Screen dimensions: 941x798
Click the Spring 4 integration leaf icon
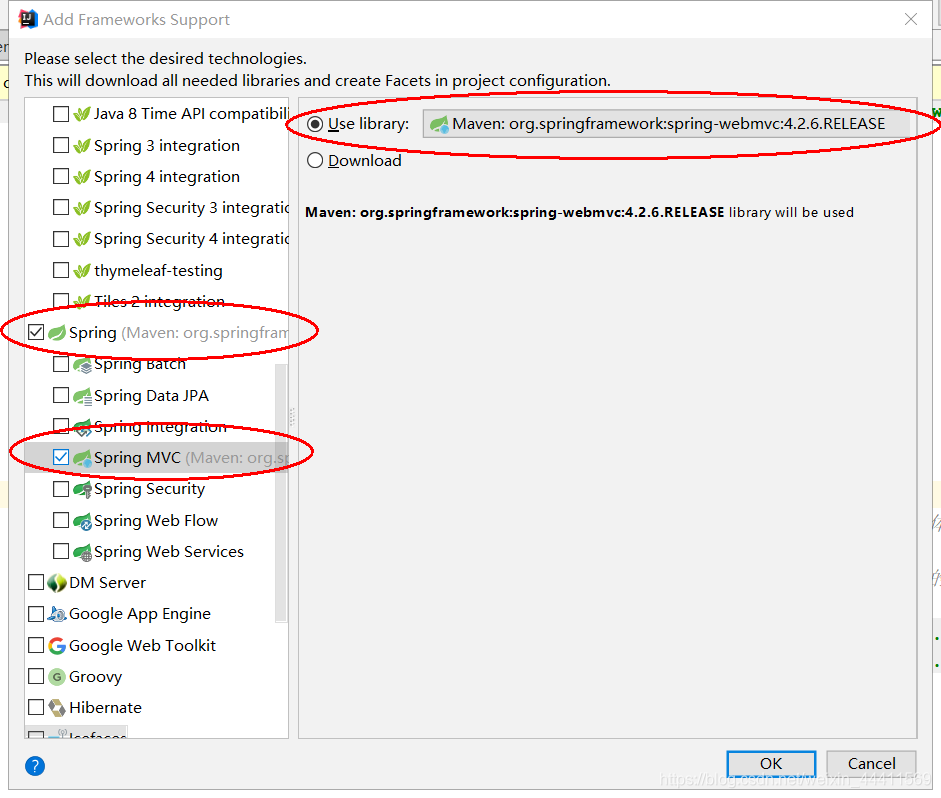pyautogui.click(x=82, y=177)
